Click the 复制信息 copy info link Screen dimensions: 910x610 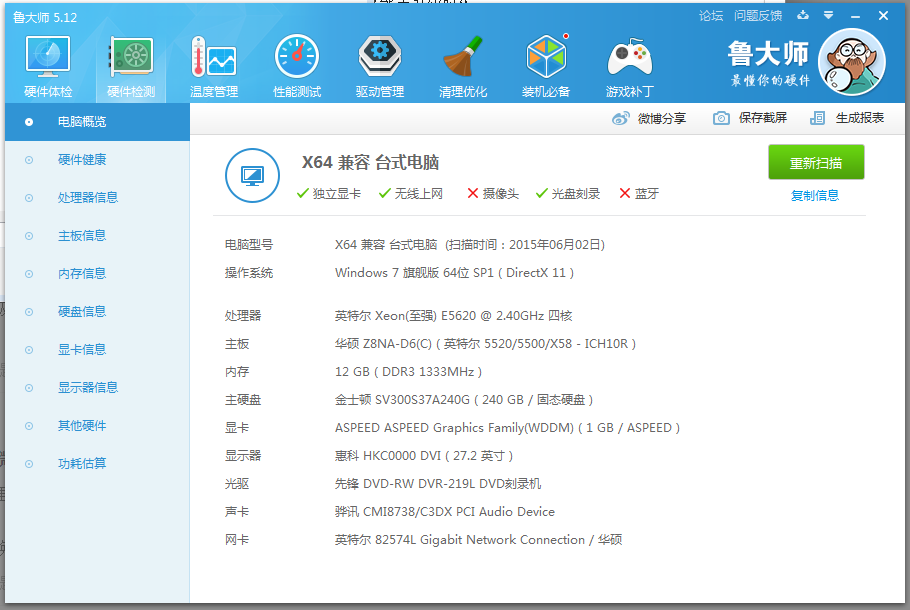coord(816,194)
